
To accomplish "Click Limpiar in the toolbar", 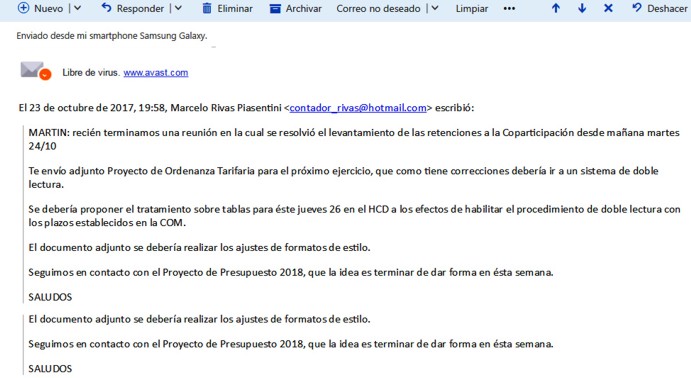I will click(472, 8).
